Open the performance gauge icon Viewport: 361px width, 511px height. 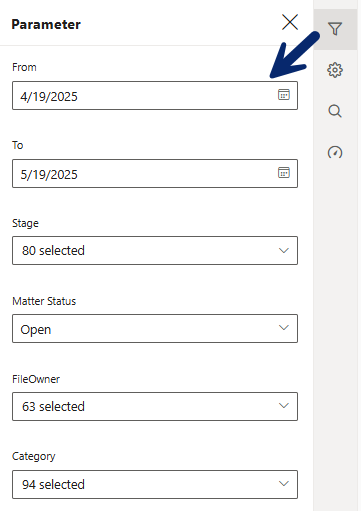click(x=335, y=152)
